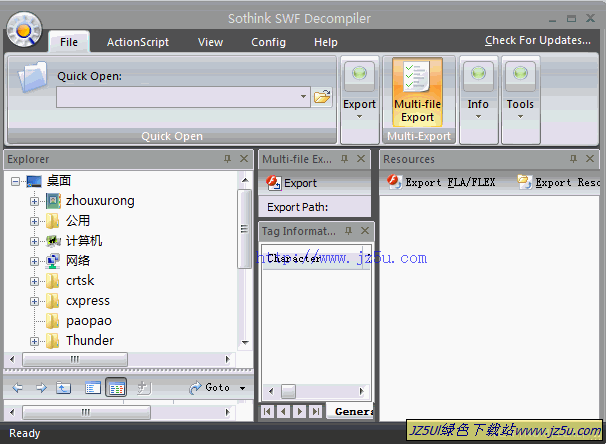Expand the cxpress folder node
The height and width of the screenshot is (444, 606).
(34, 301)
